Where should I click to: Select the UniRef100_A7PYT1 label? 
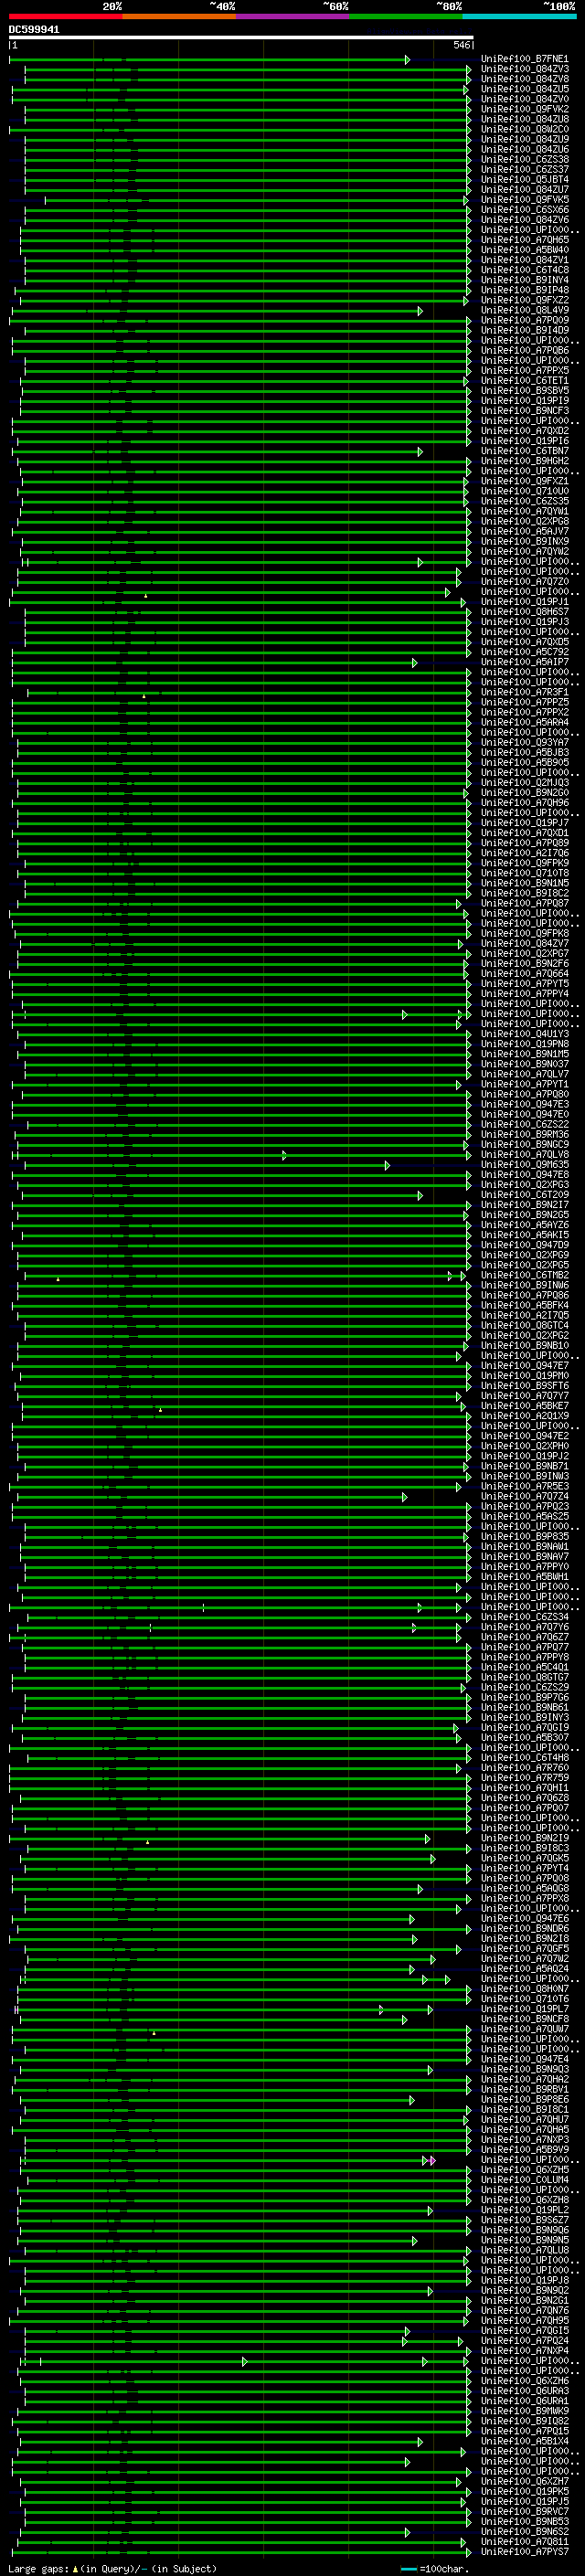[x=525, y=1084]
